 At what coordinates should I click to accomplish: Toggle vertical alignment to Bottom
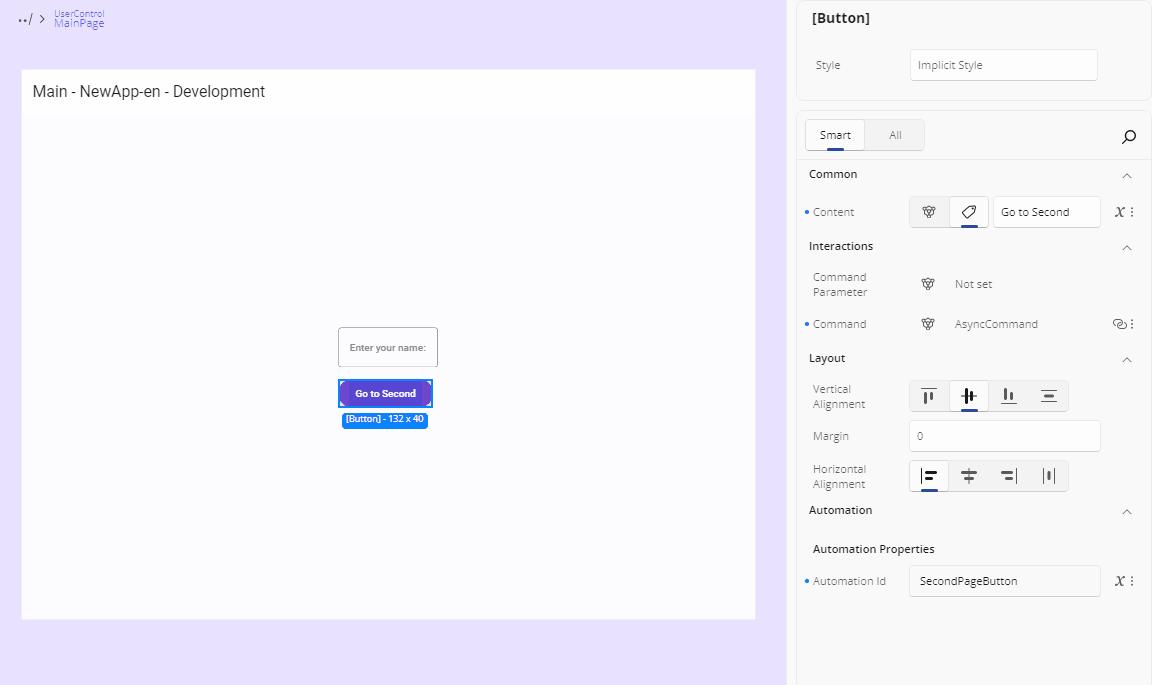tap(1008, 396)
